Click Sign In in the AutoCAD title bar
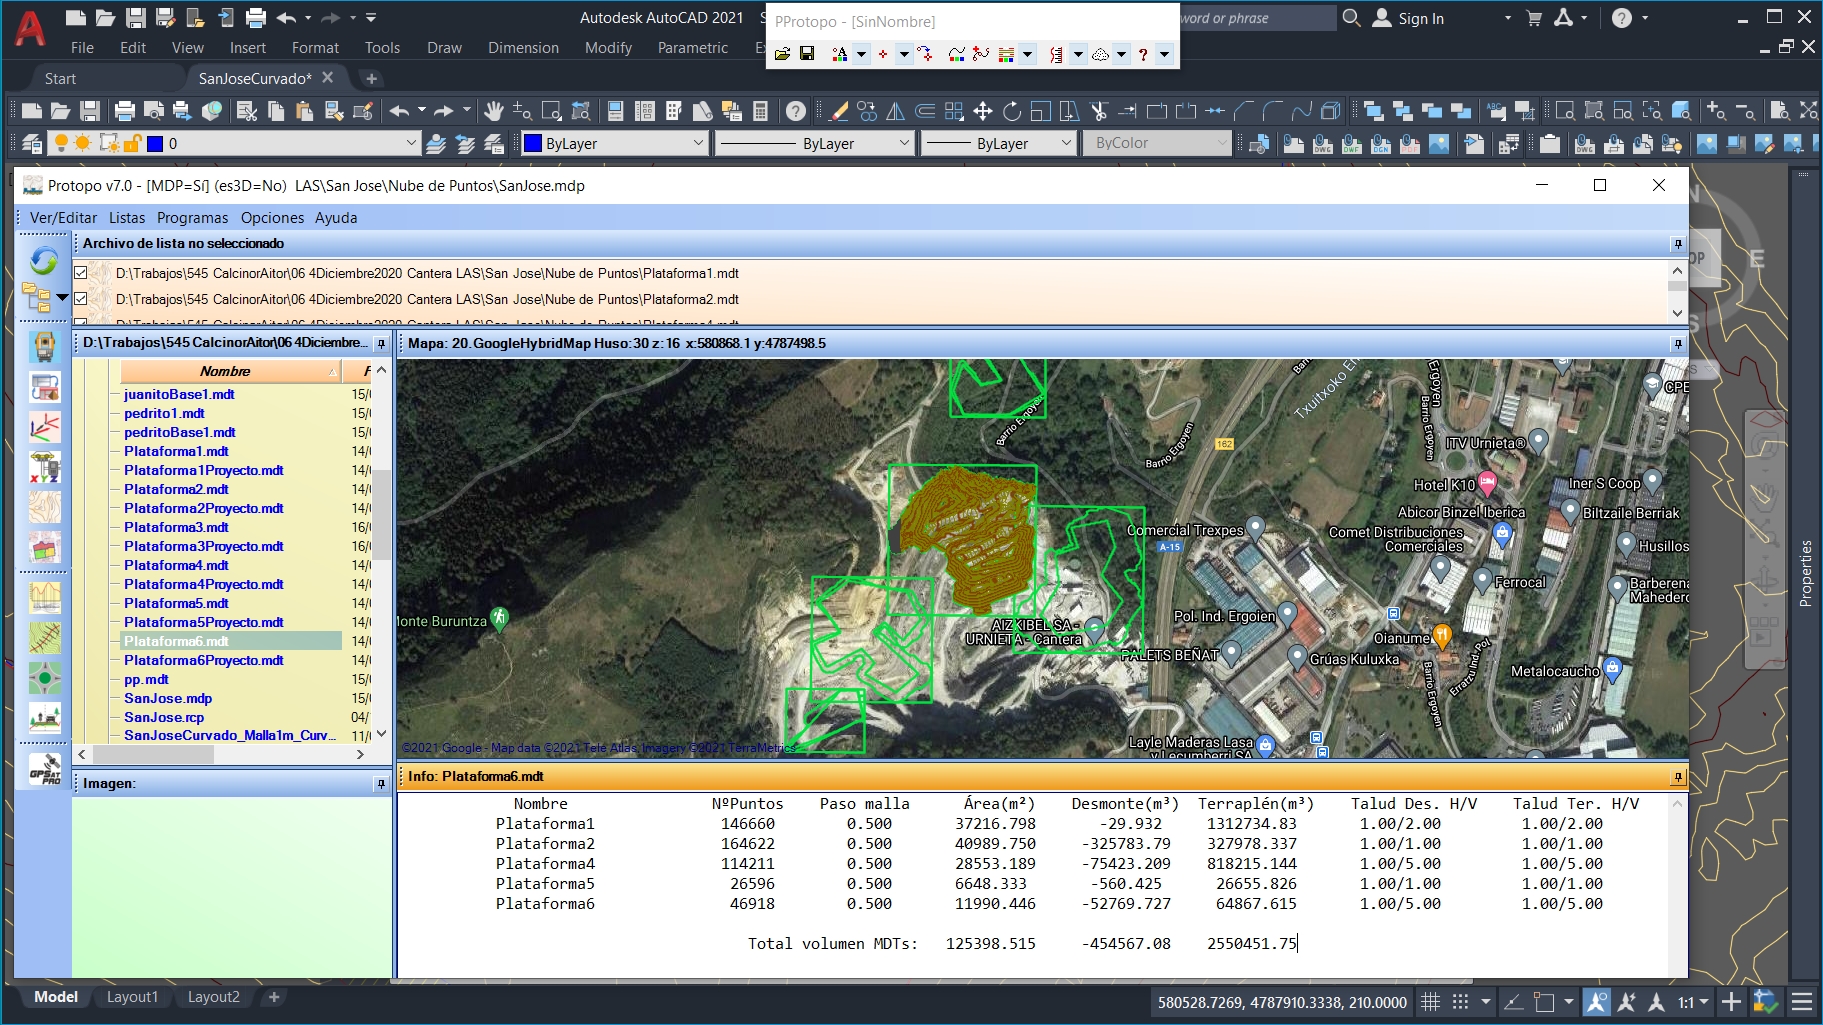Viewport: 1823px width, 1025px height. (1421, 18)
